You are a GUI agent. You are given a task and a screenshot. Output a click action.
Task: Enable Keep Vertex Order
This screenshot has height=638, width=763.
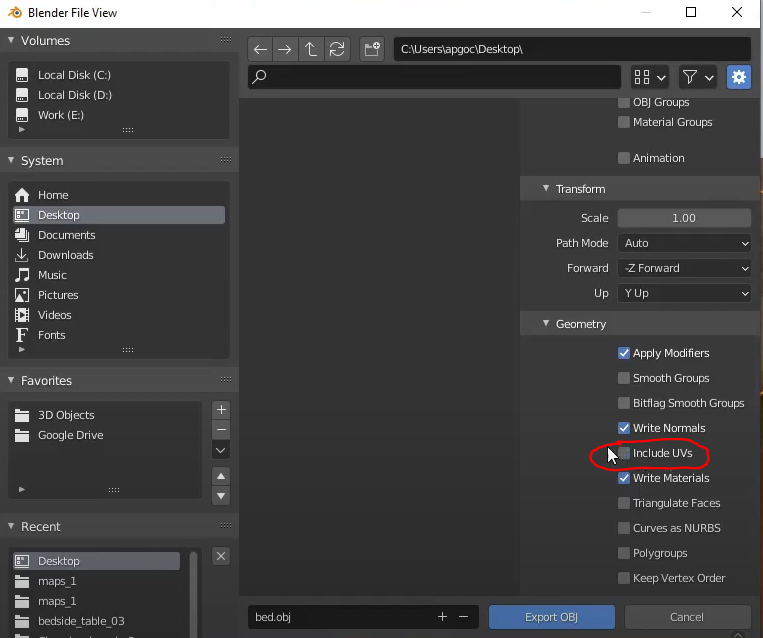pos(623,578)
